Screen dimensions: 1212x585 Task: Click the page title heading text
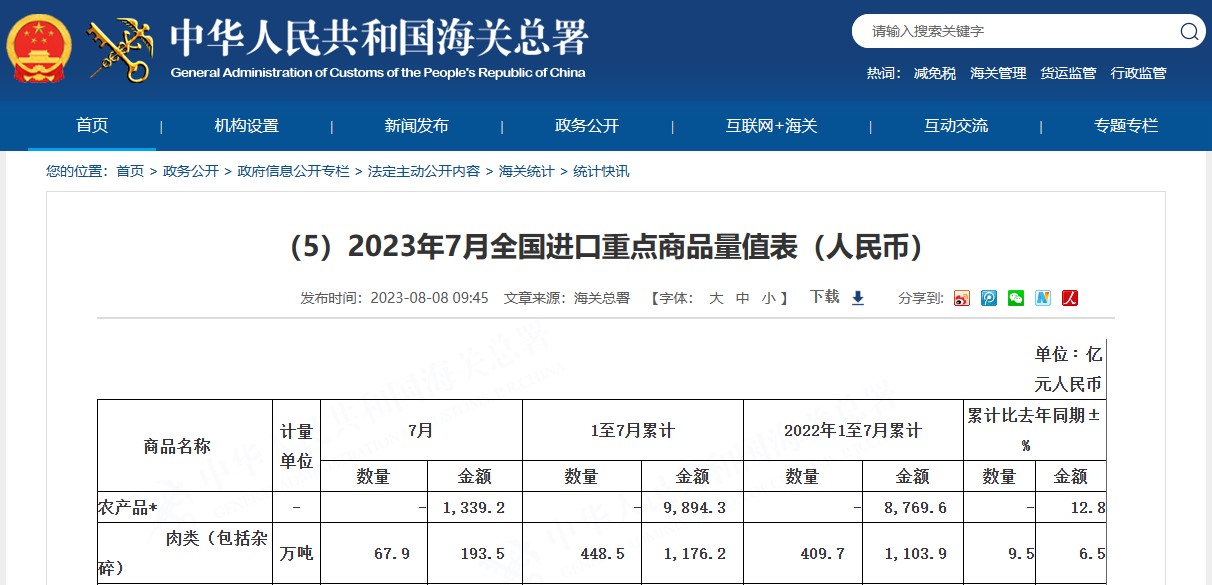point(605,248)
